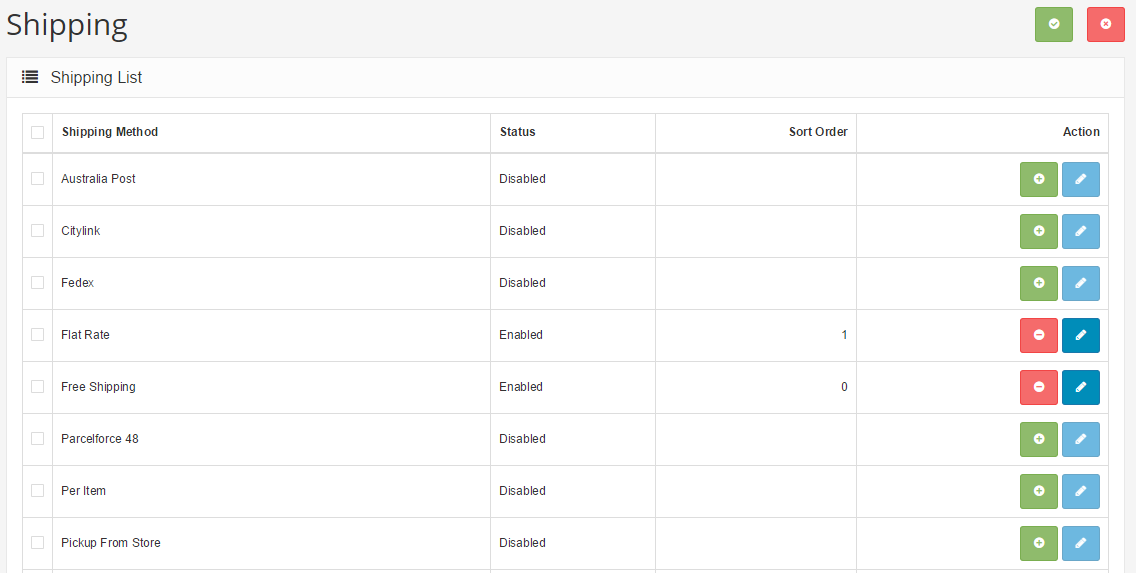Check the Fedex row checkbox

coord(38,283)
